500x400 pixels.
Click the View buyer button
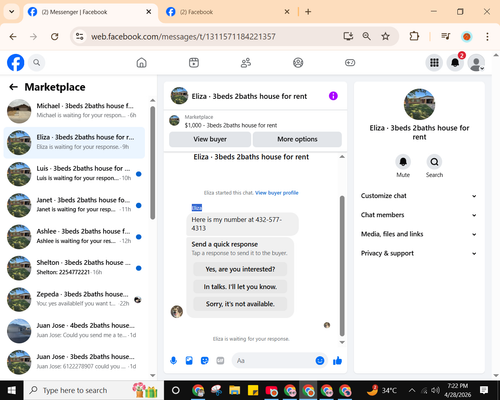click(x=210, y=139)
